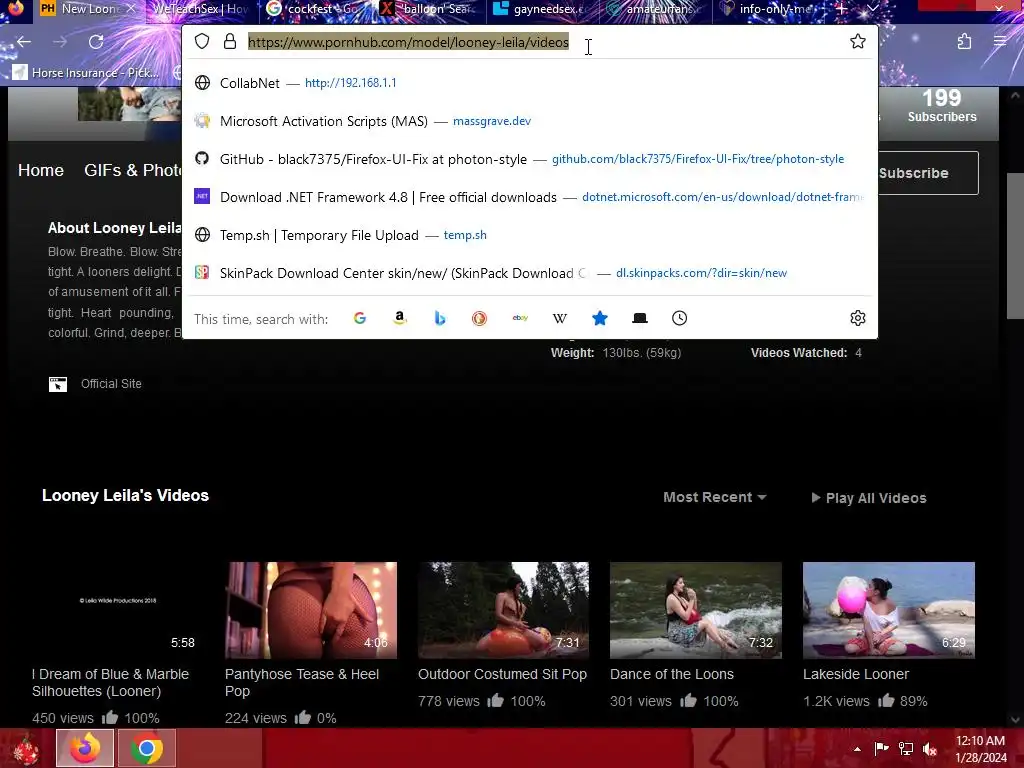The height and width of the screenshot is (768, 1024).
Task: Open a new tab with the plus button
Action: (x=842, y=9)
